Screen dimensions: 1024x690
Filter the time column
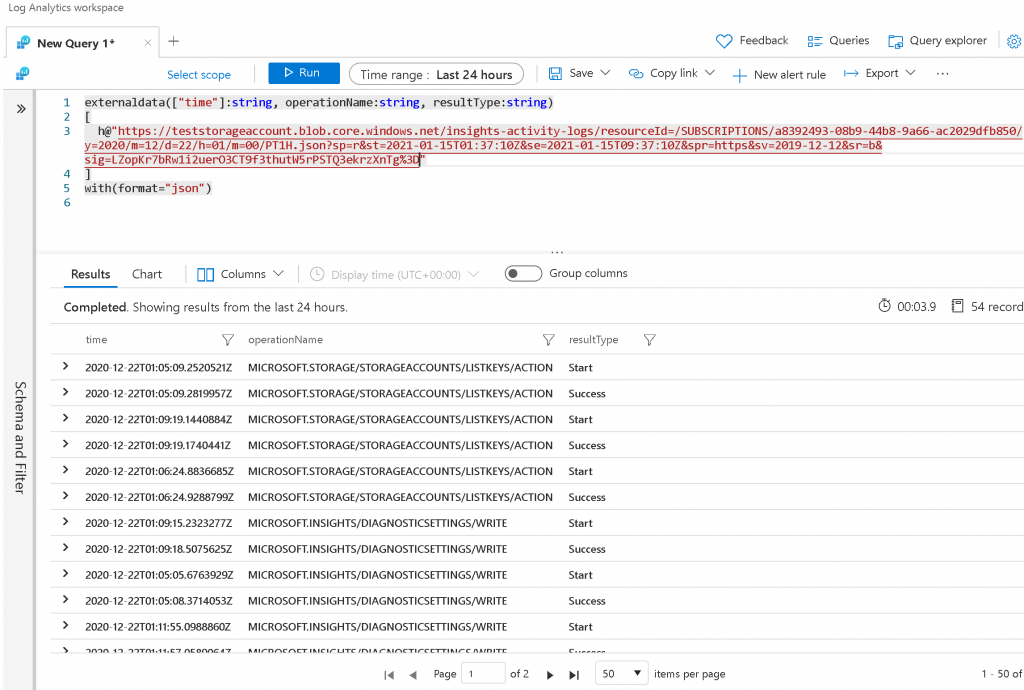227,340
